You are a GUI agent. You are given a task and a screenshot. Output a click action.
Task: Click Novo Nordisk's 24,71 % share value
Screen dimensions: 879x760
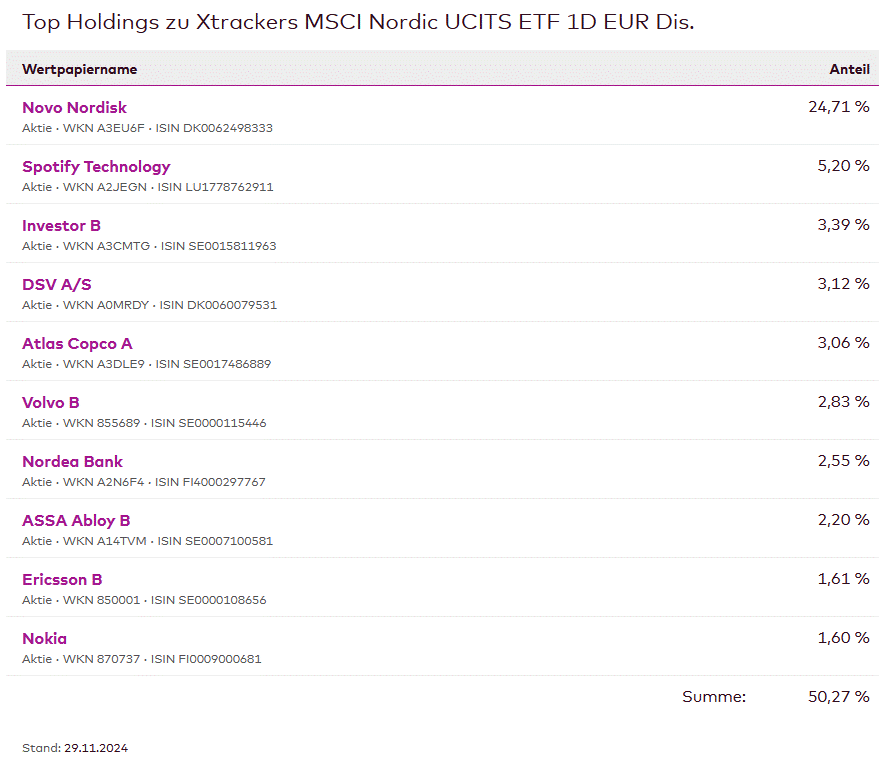(838, 106)
